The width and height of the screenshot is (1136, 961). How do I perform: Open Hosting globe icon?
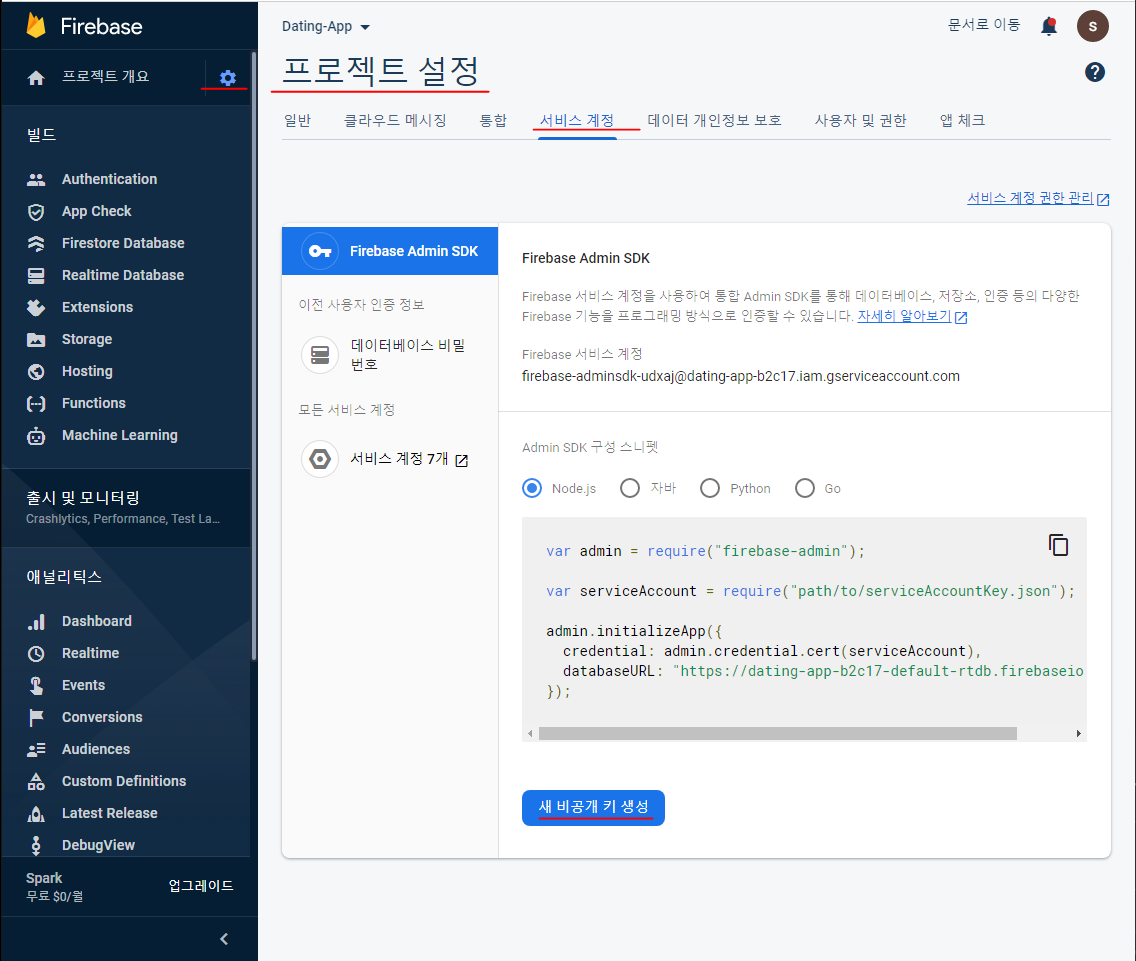point(36,372)
